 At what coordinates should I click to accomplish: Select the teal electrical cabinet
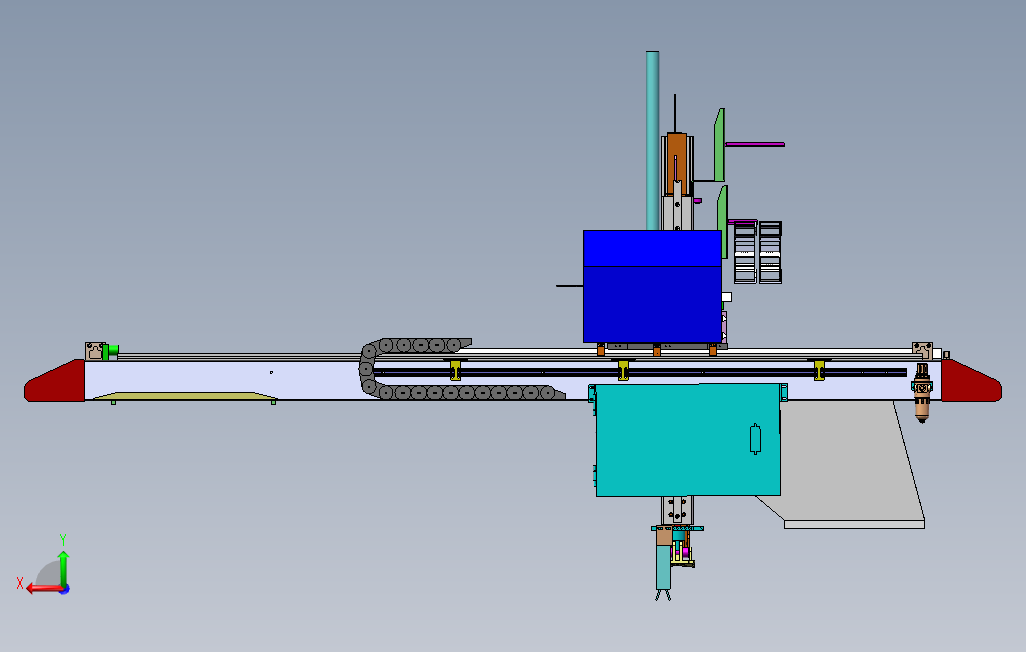point(688,440)
